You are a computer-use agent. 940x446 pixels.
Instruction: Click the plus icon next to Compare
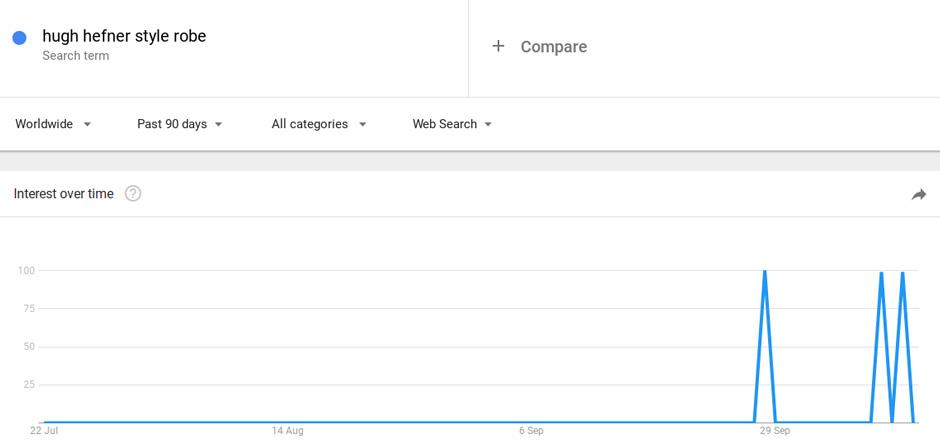(x=498, y=46)
